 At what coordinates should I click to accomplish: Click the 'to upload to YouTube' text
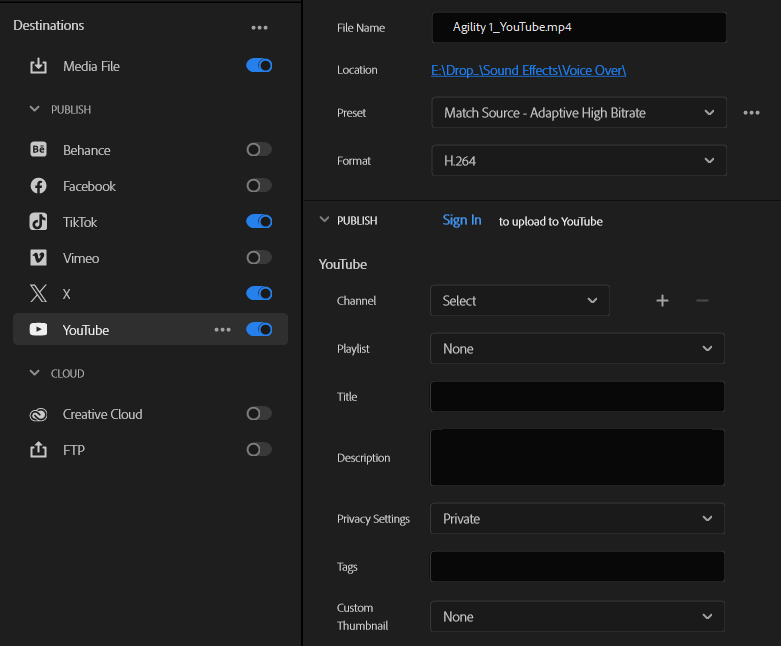click(550, 221)
